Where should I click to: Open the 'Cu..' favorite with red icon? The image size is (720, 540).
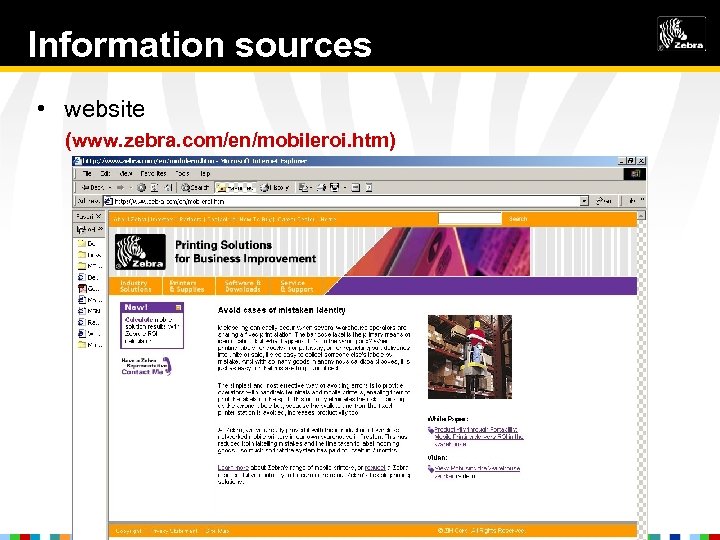(90, 288)
